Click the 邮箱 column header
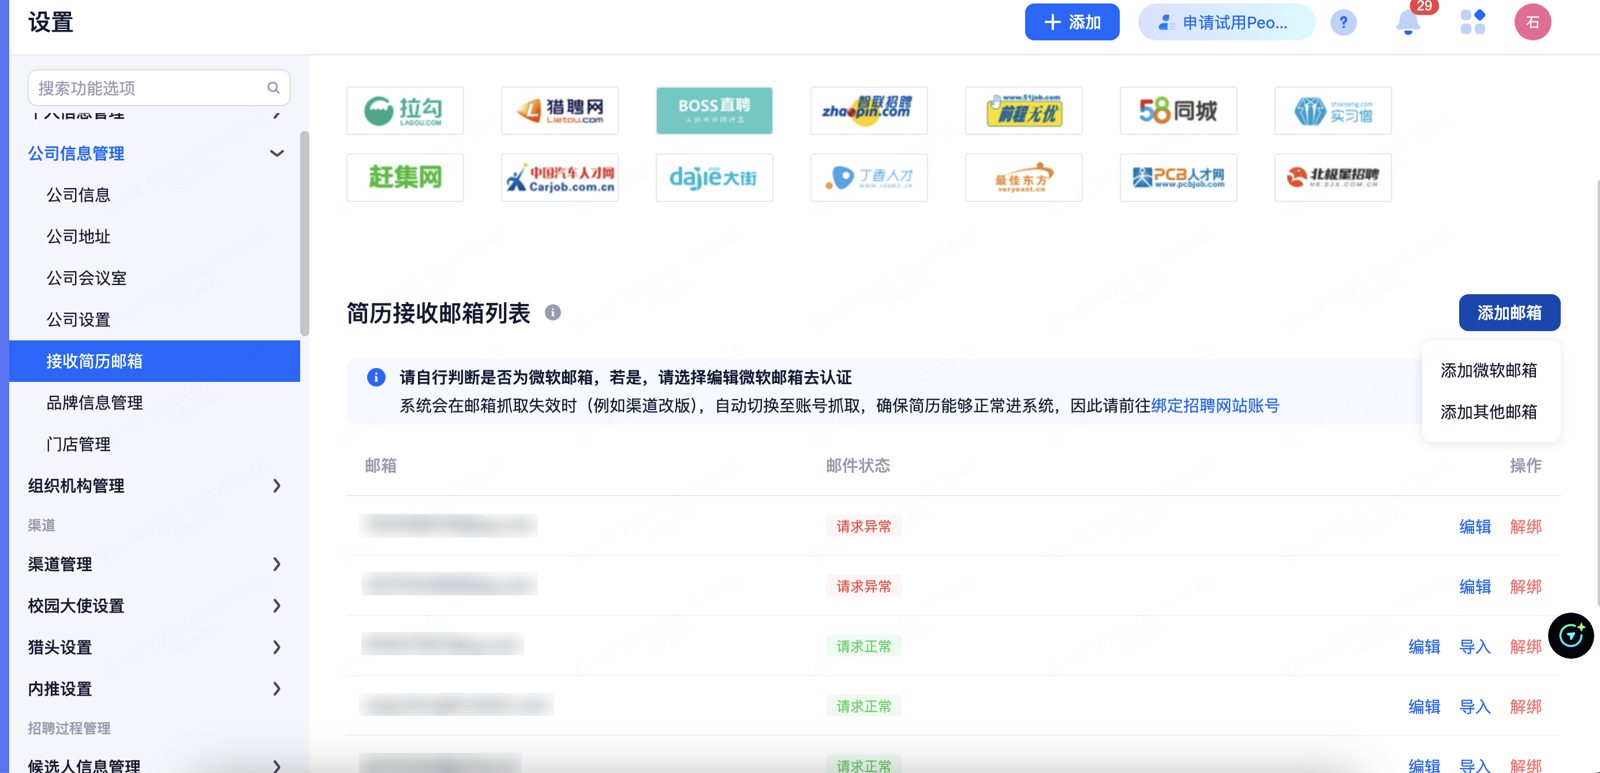Viewport: 1600px width, 773px height. (x=381, y=466)
